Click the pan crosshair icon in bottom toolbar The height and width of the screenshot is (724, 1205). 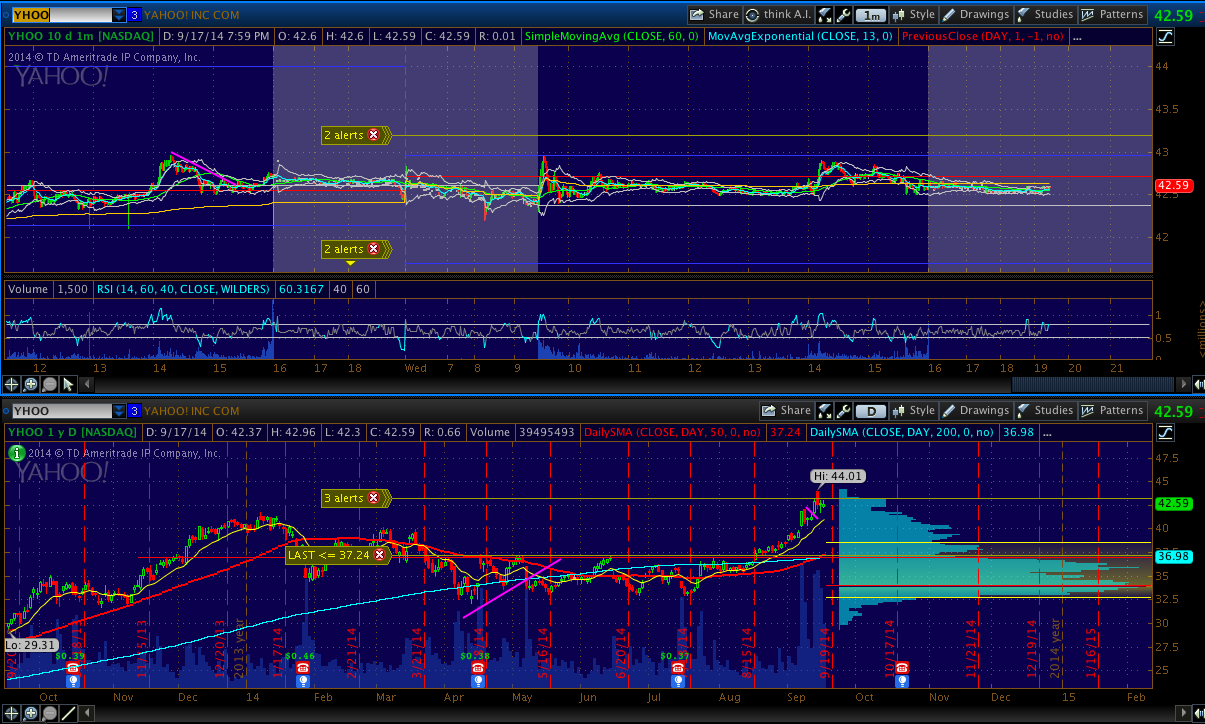click(x=11, y=714)
